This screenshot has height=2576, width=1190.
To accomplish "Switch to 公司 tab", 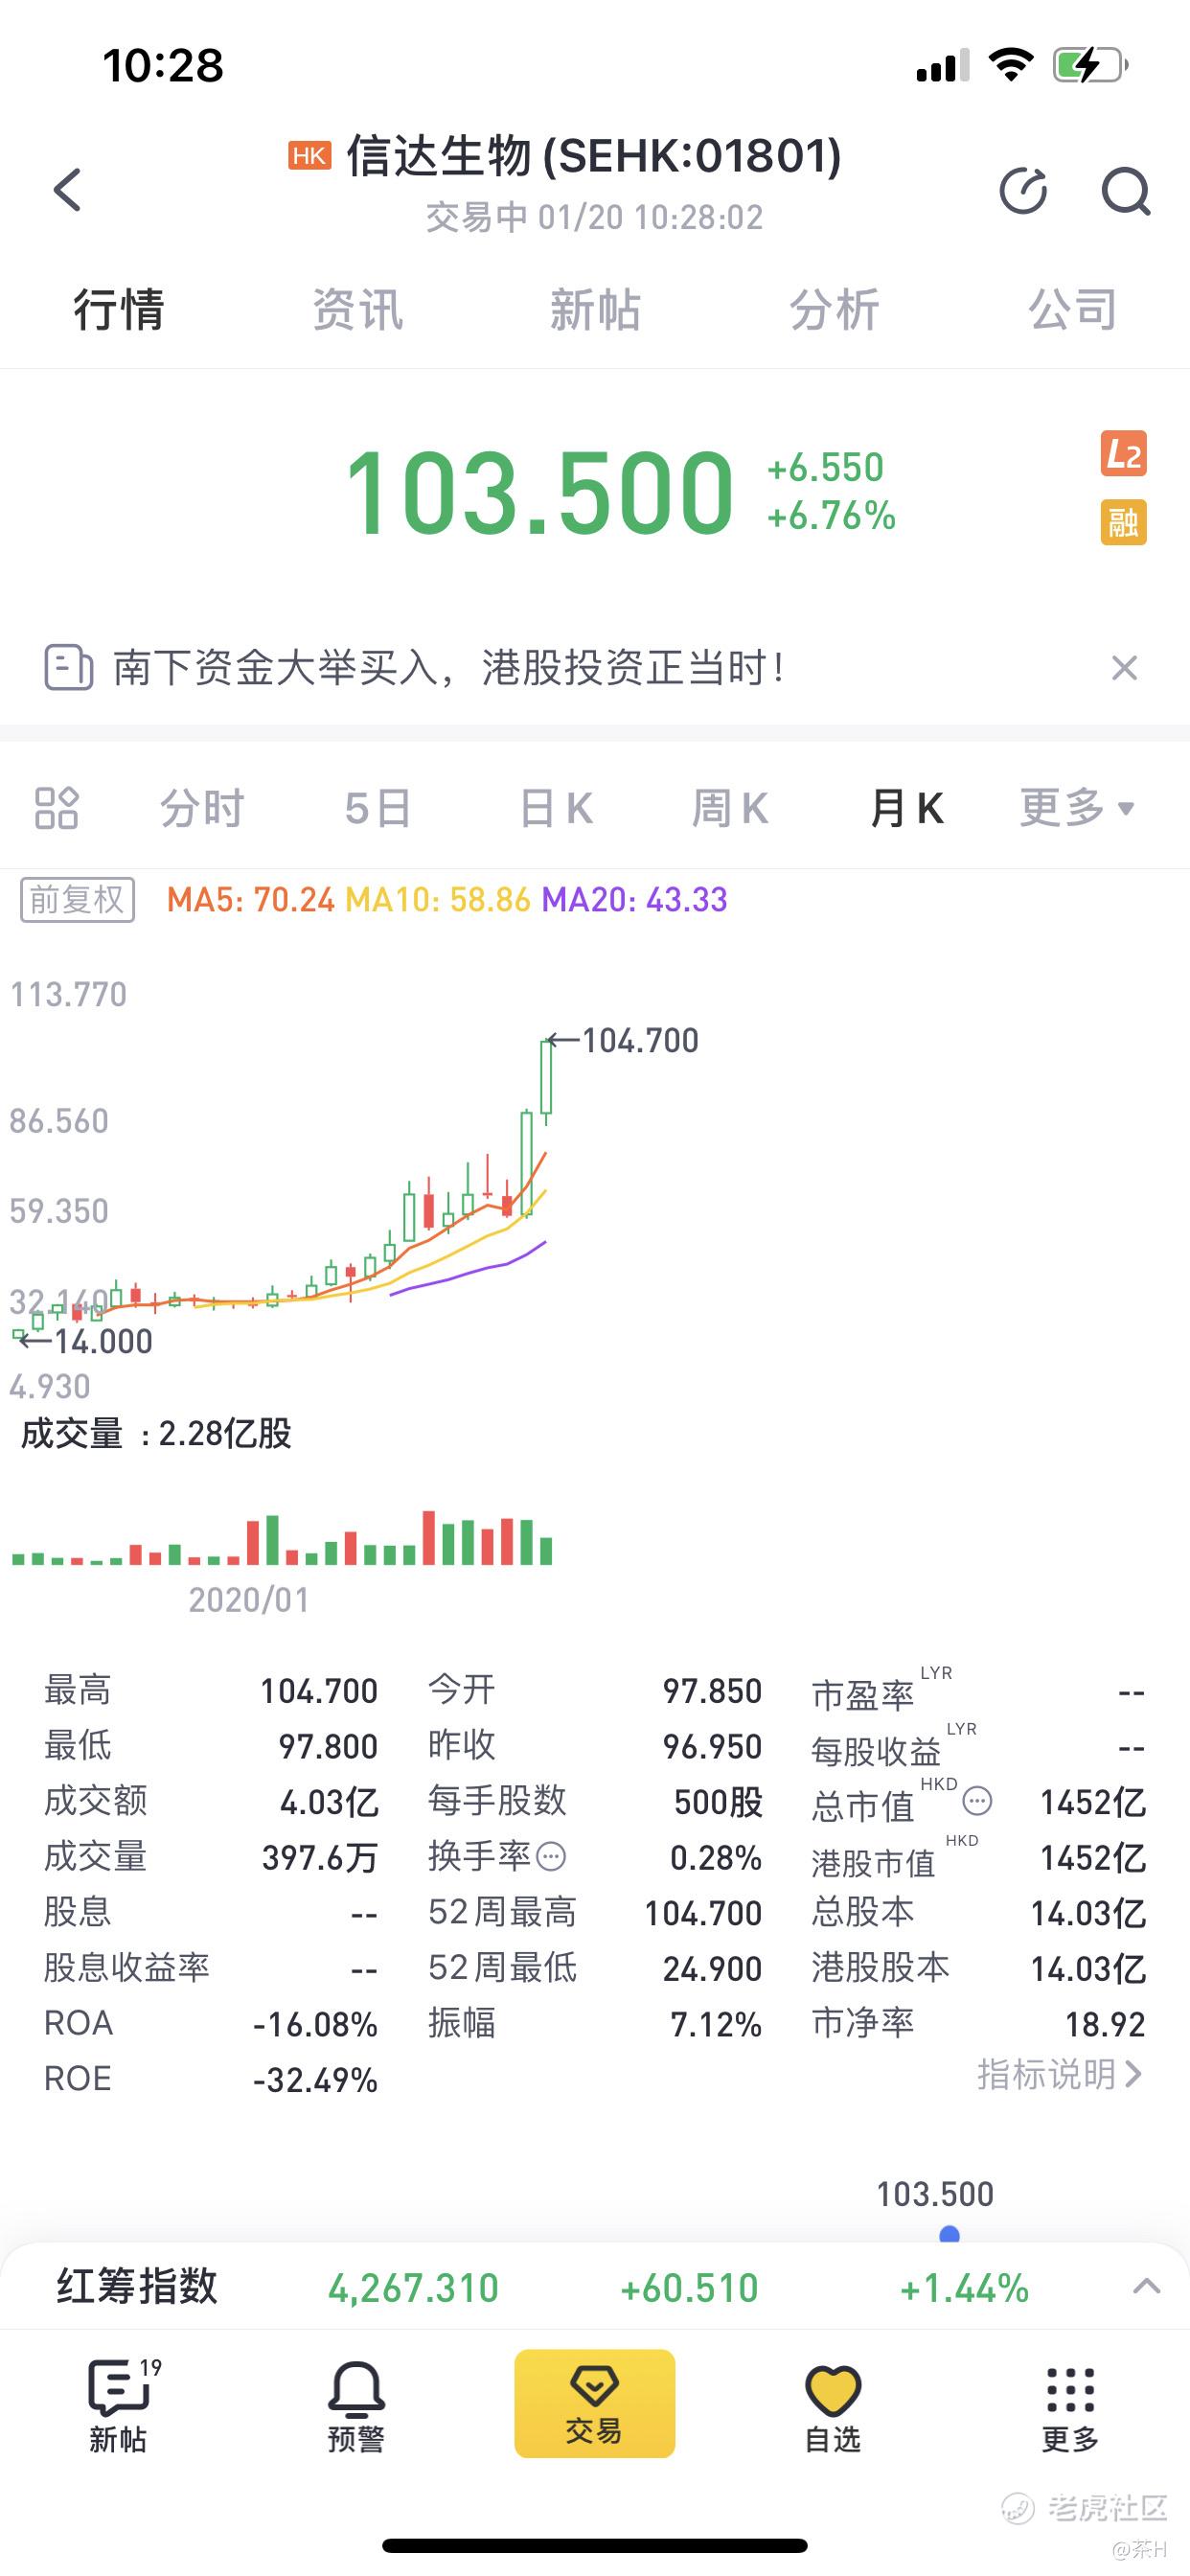I will point(1072,309).
